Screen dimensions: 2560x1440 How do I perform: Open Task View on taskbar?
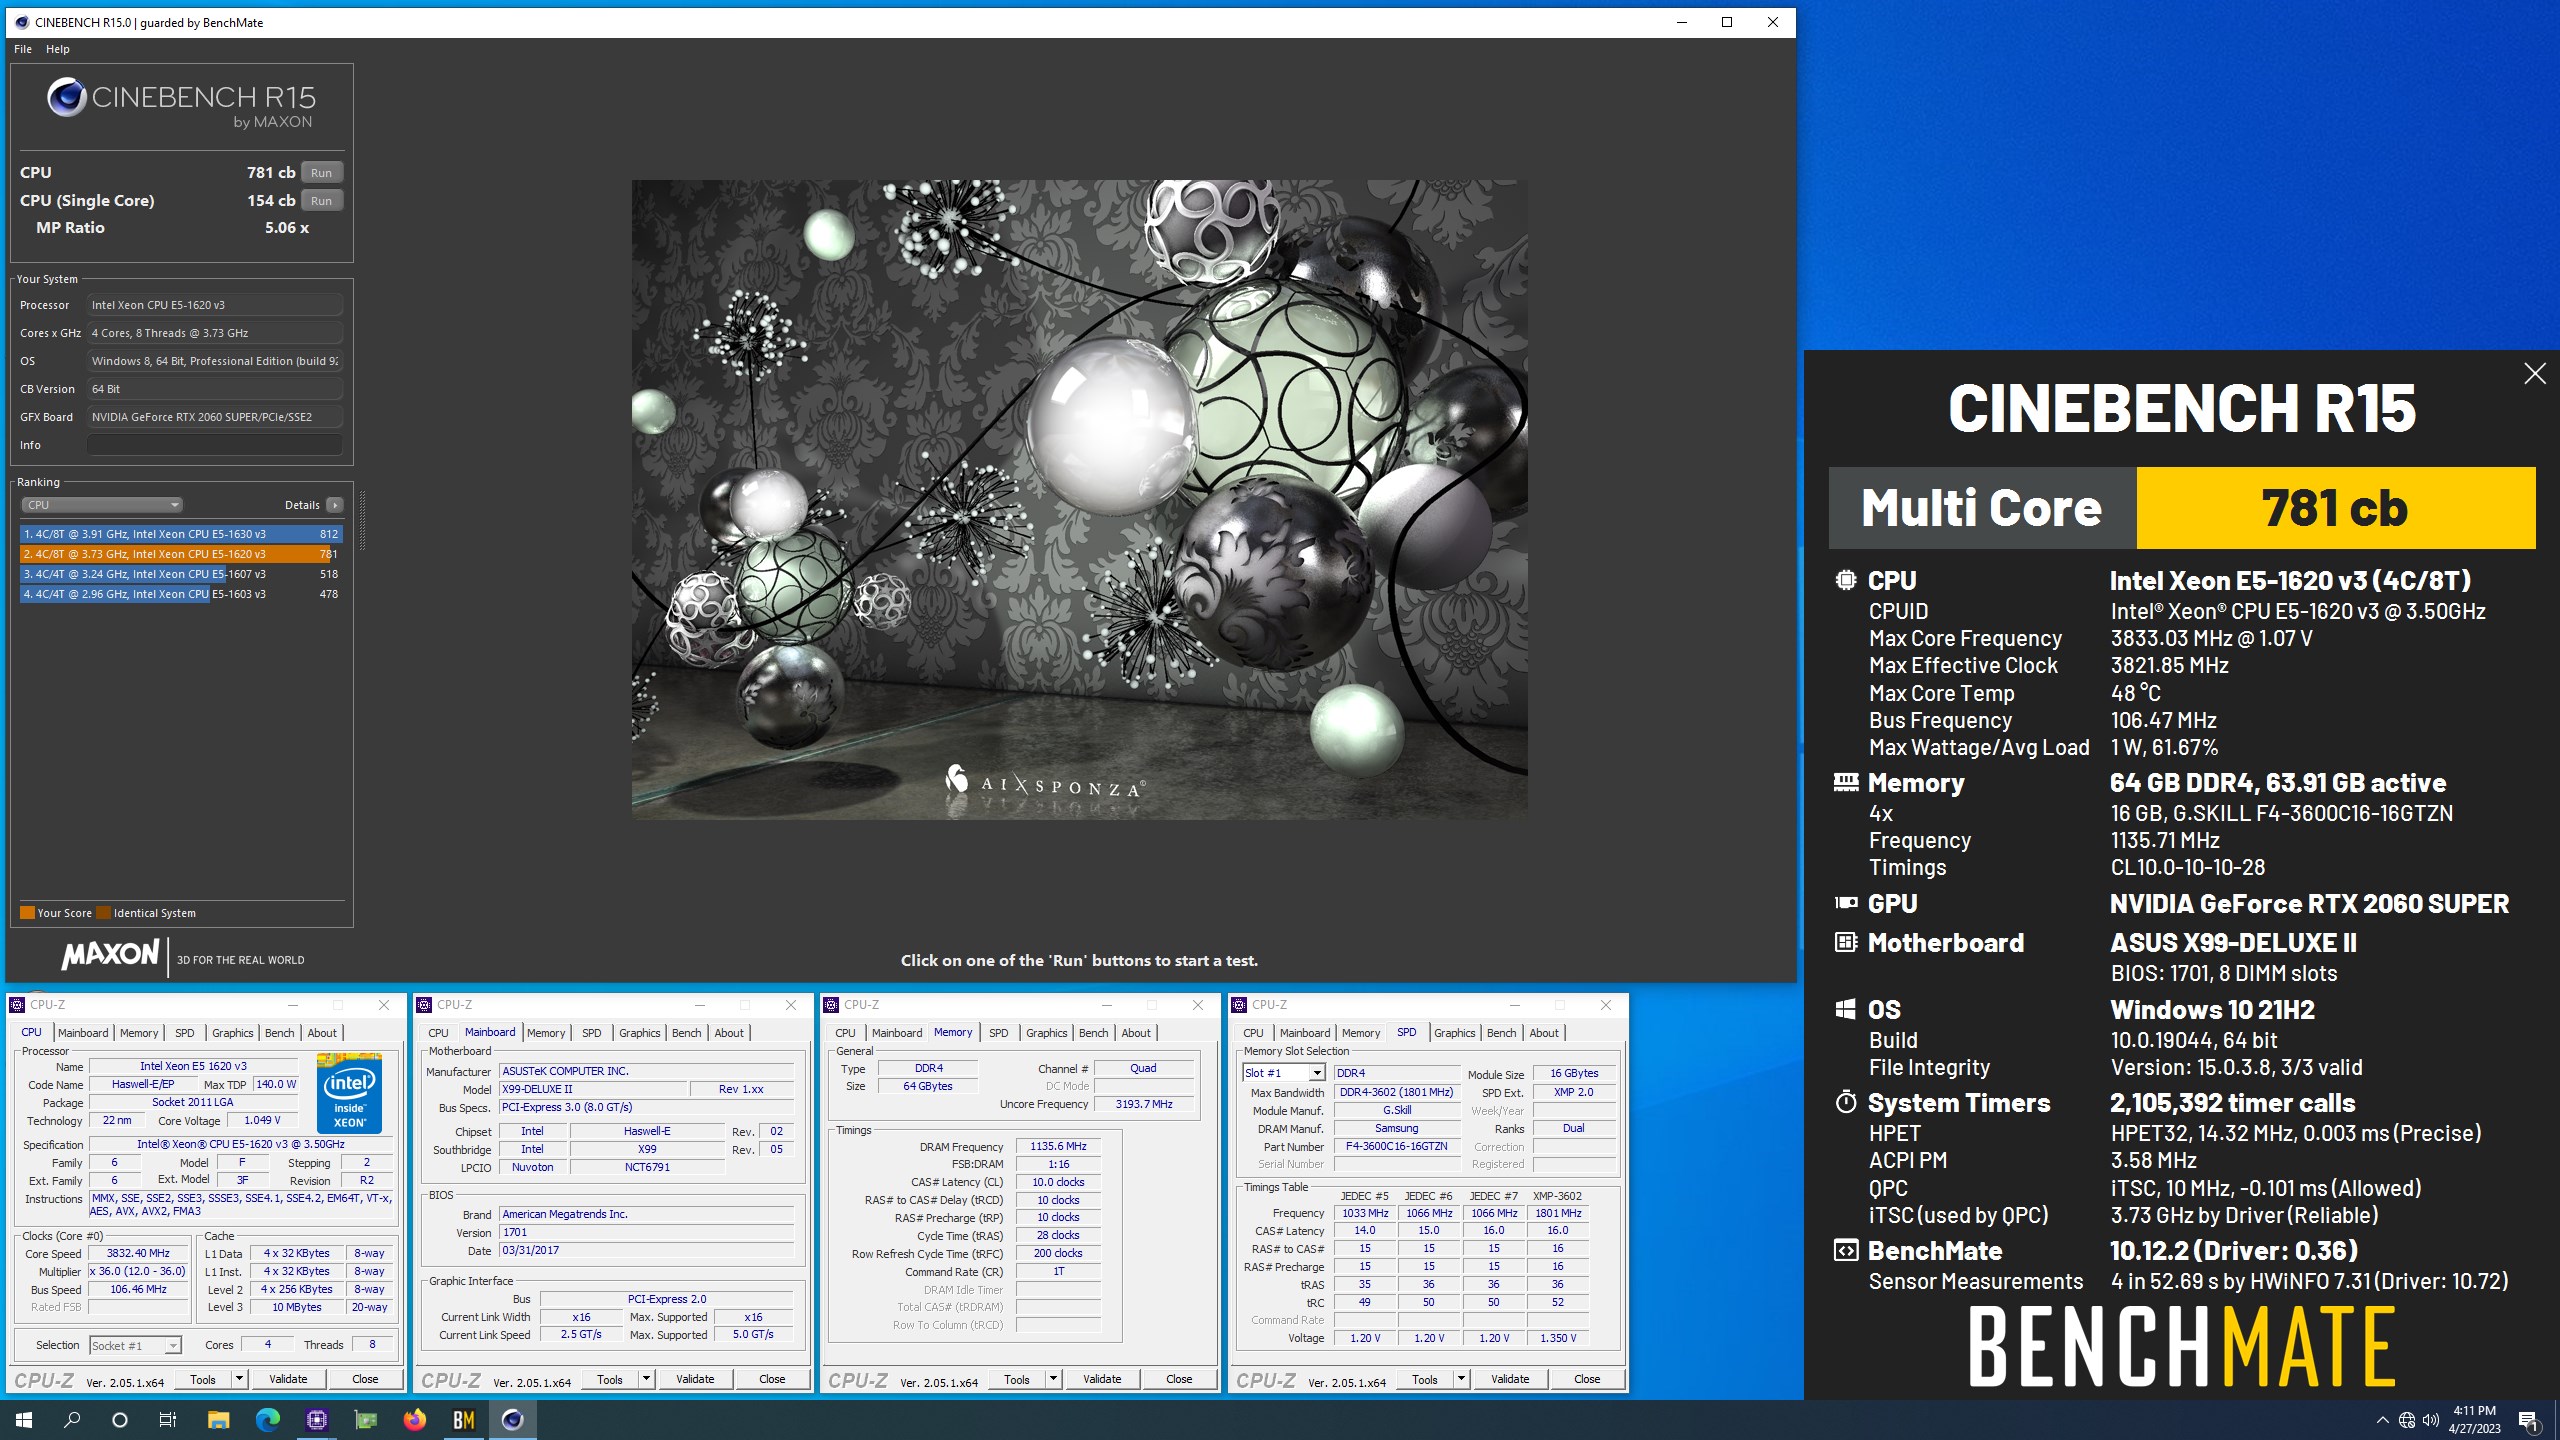pyautogui.click(x=168, y=1420)
